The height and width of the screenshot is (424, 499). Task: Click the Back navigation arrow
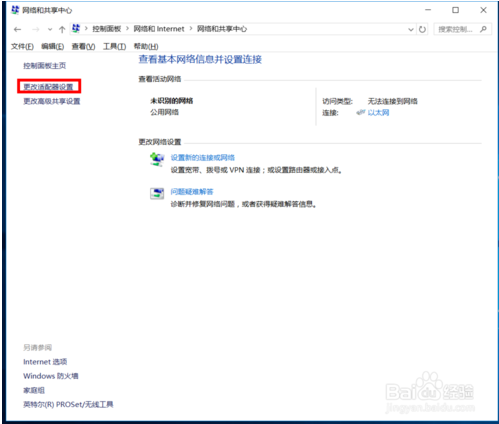[18, 30]
